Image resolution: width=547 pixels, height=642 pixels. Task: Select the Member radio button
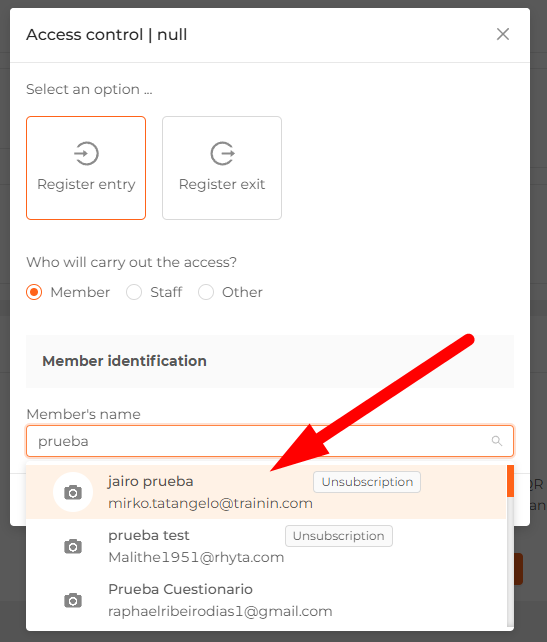(34, 292)
